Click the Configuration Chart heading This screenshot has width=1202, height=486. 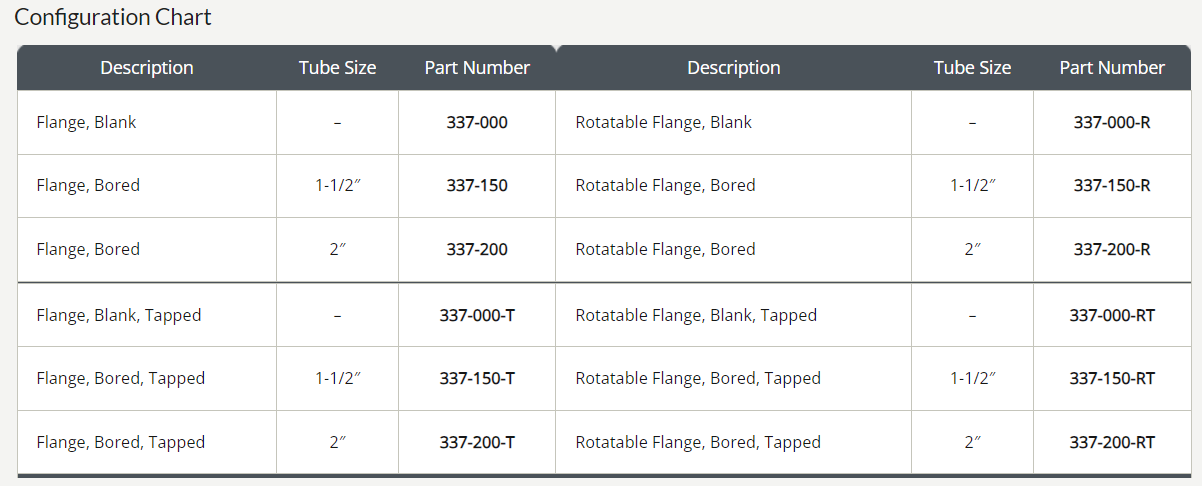click(x=113, y=17)
